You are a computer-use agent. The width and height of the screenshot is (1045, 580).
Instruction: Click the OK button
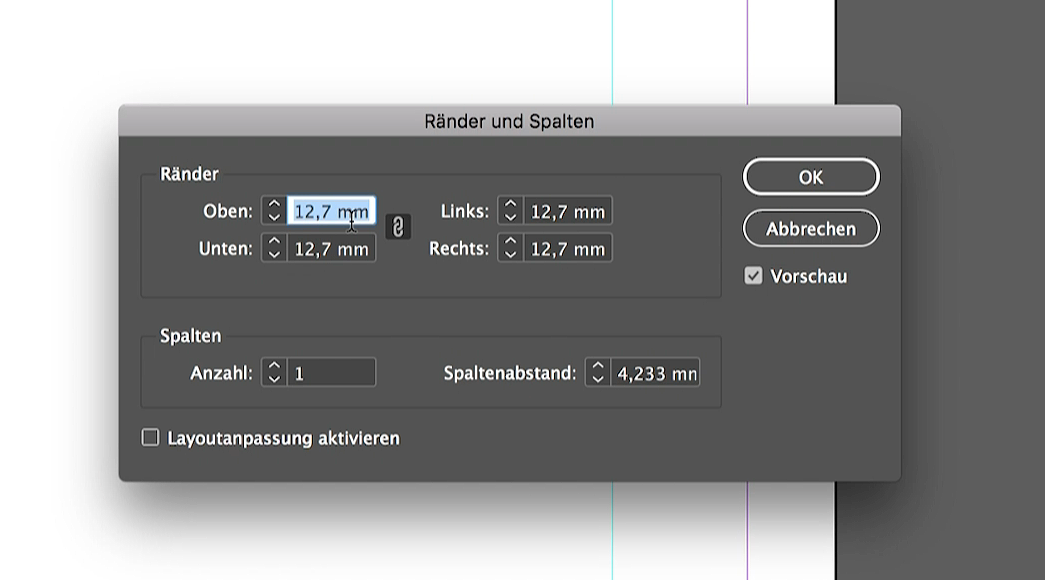point(811,177)
